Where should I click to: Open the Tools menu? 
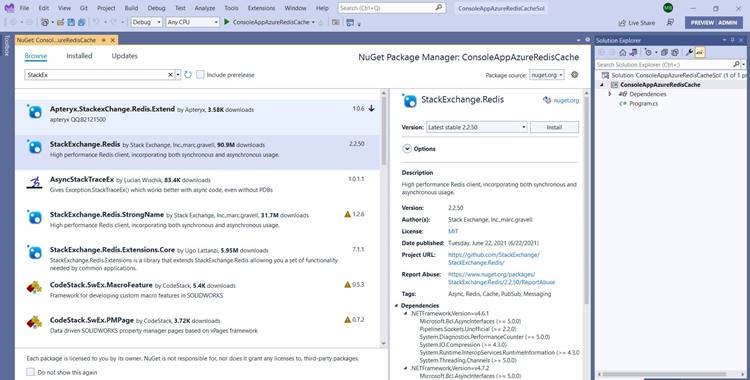pyautogui.click(x=231, y=8)
